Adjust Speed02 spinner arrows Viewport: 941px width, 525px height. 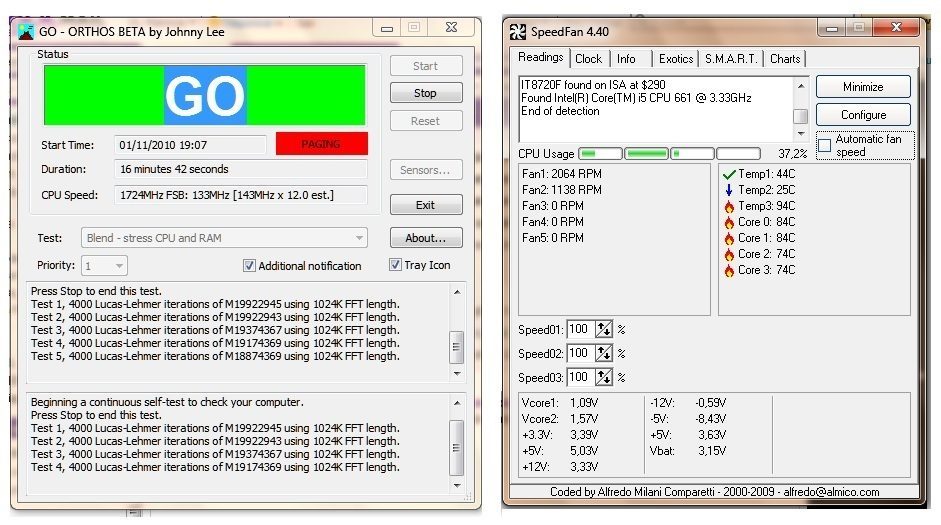click(603, 353)
